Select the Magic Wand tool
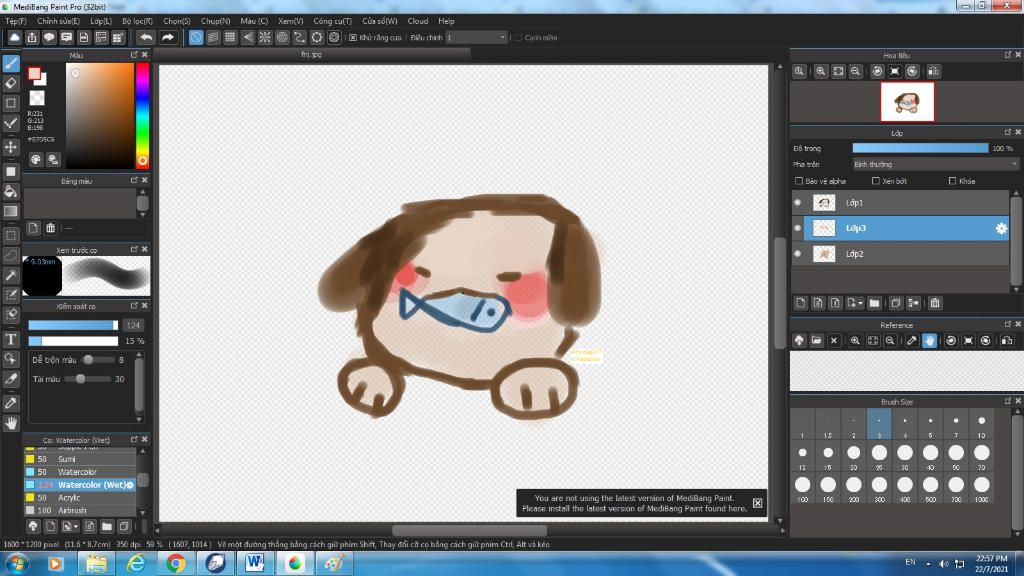This screenshot has height=576, width=1024. [x=11, y=275]
